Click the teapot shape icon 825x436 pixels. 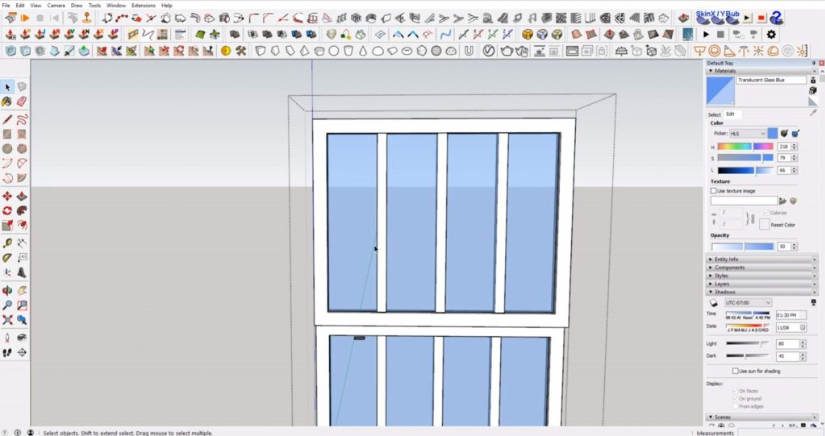coord(506,51)
